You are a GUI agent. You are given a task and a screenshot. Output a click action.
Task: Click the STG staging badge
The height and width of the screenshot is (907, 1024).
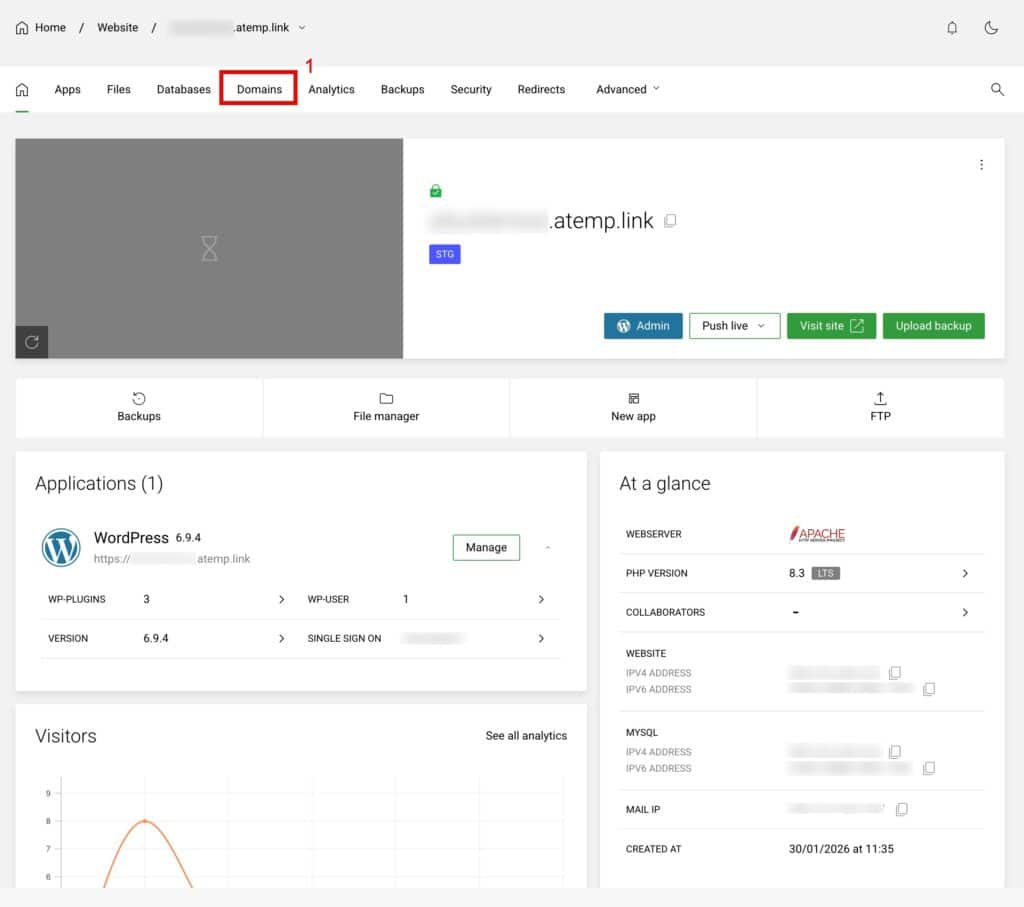coord(445,254)
